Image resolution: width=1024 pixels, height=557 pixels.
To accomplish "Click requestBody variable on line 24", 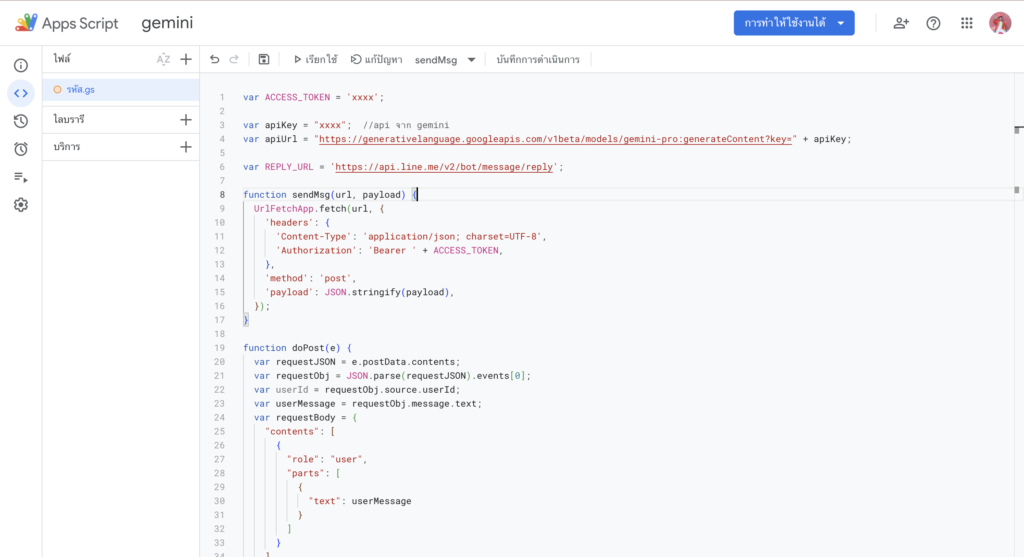I will (306, 418).
